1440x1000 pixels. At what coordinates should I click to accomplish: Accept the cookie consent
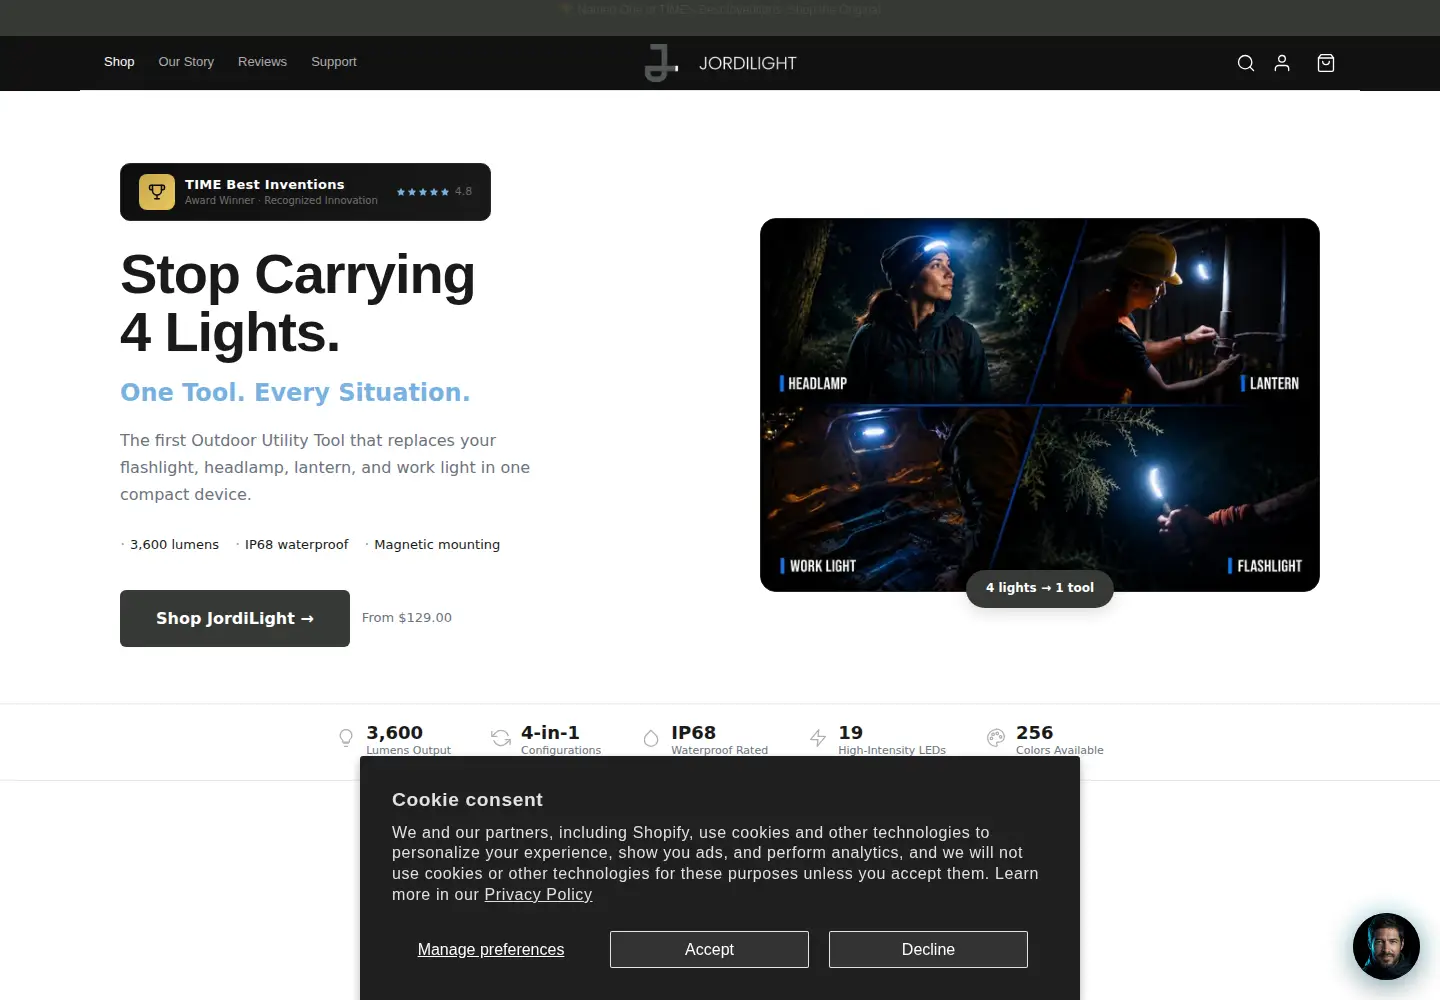point(709,949)
